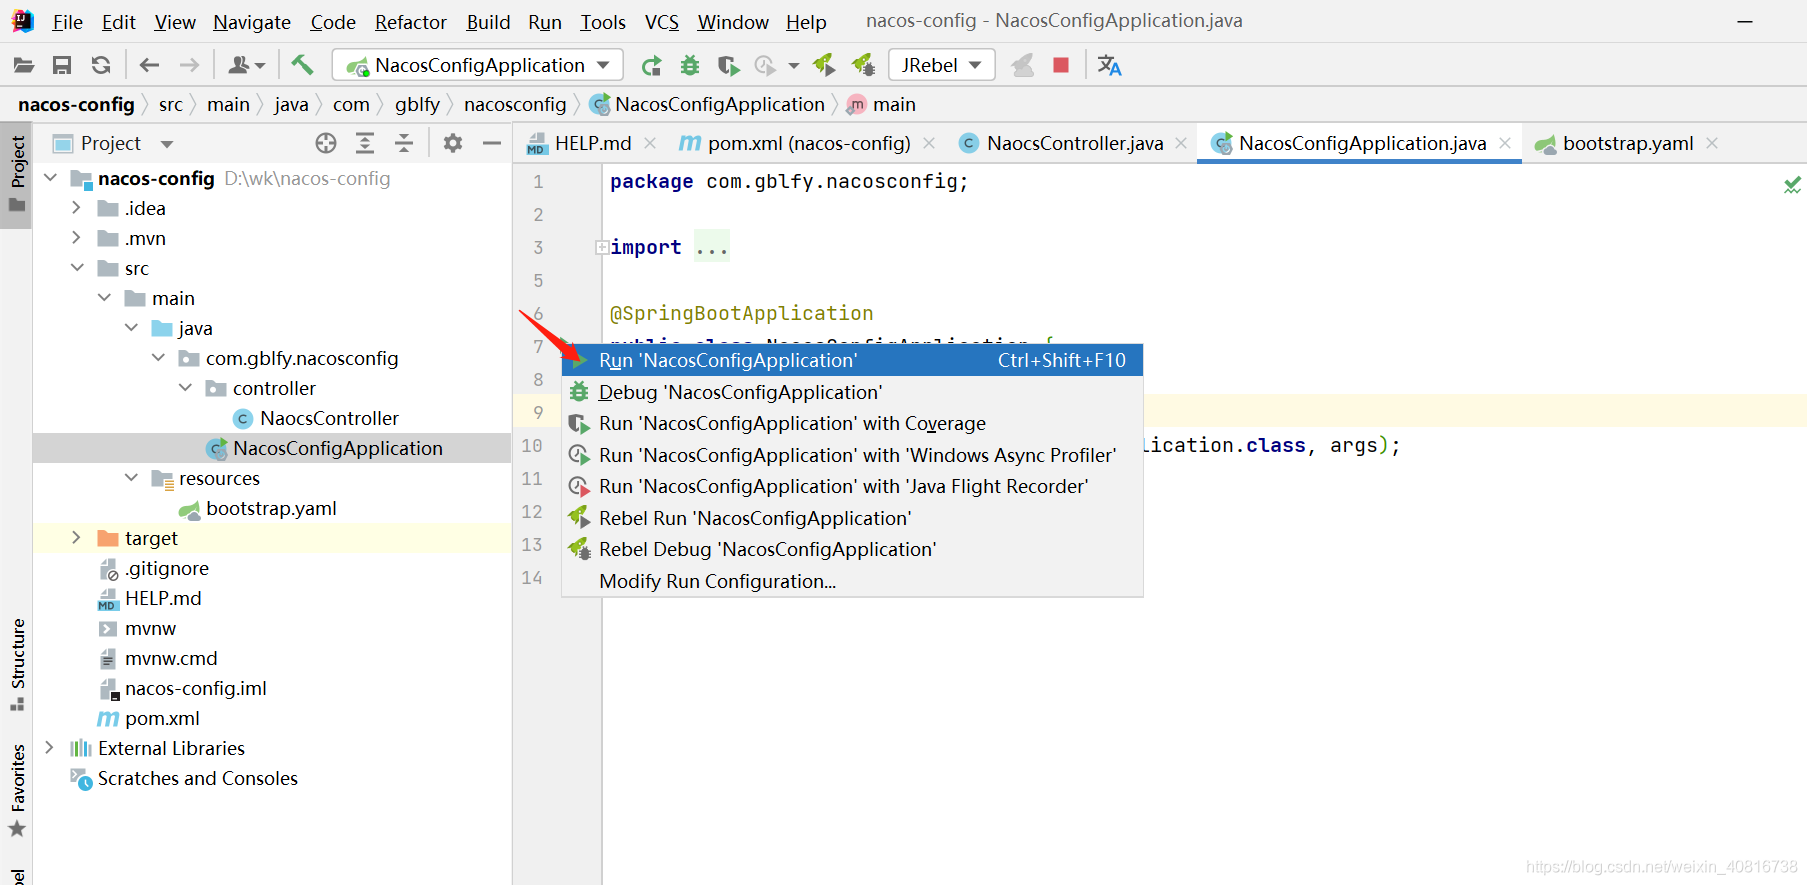Viewport: 1807px width, 885px height.
Task: Switch to the pom.xml (nacos-config) tab
Action: click(808, 144)
